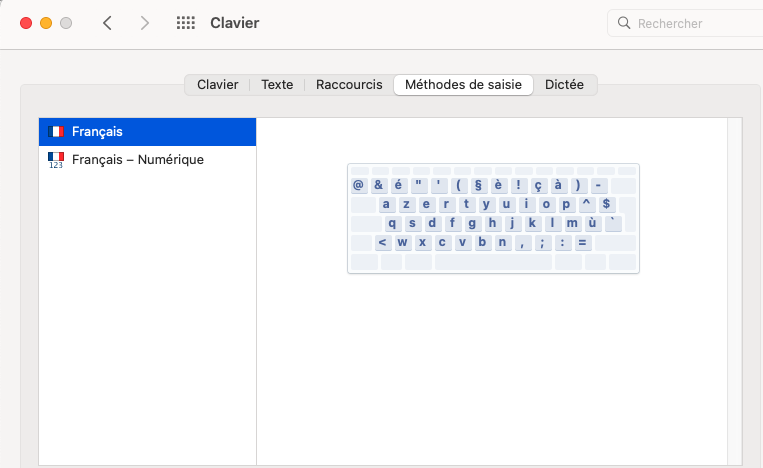This screenshot has height=468, width=763.
Task: Open the Texte tab
Action: [x=277, y=85]
